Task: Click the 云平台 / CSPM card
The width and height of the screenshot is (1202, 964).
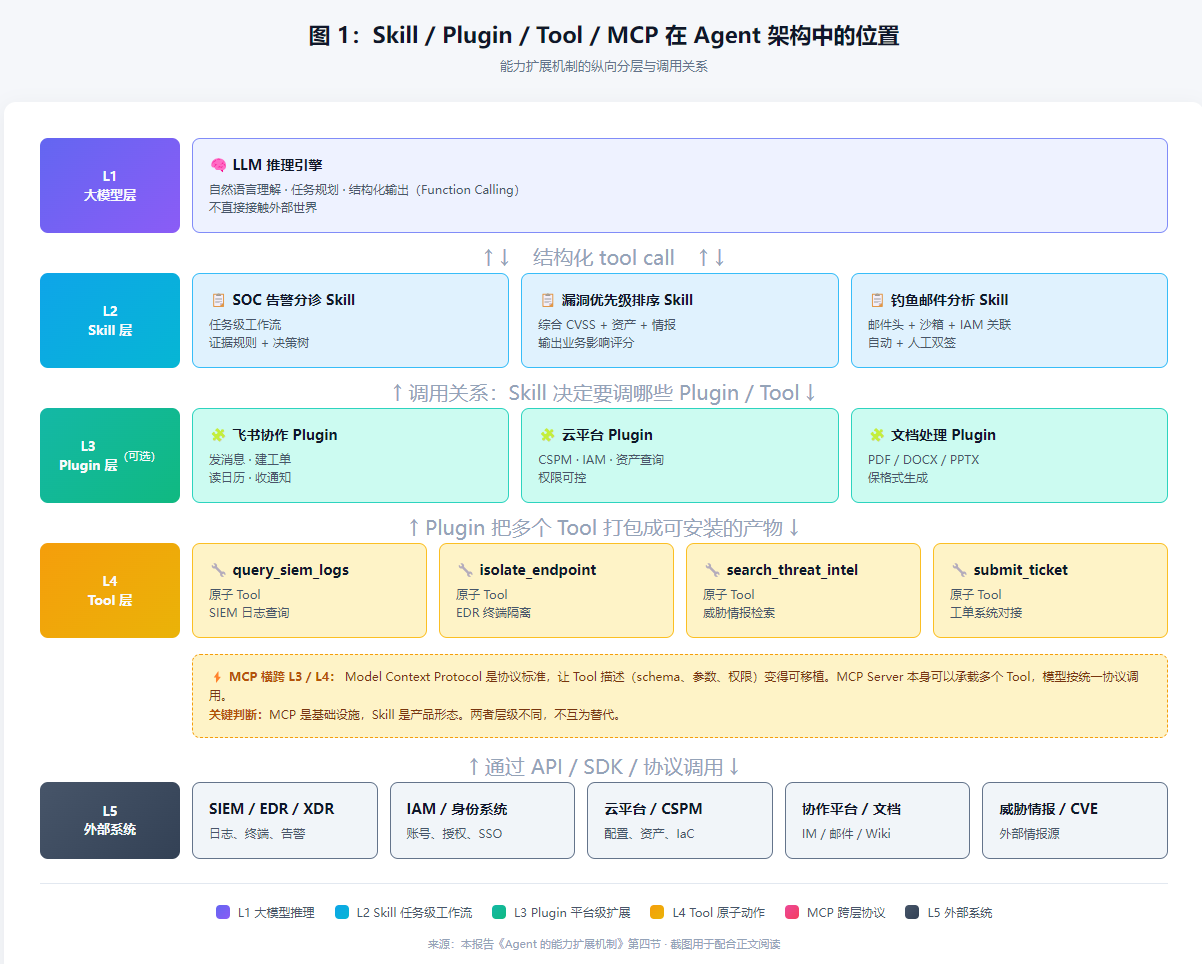Action: click(x=680, y=820)
